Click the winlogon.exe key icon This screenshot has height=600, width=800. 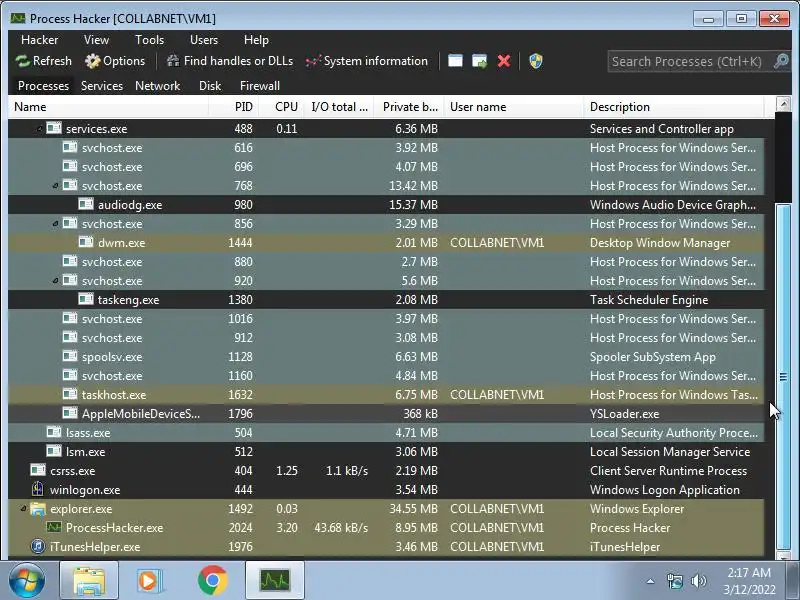pos(38,489)
